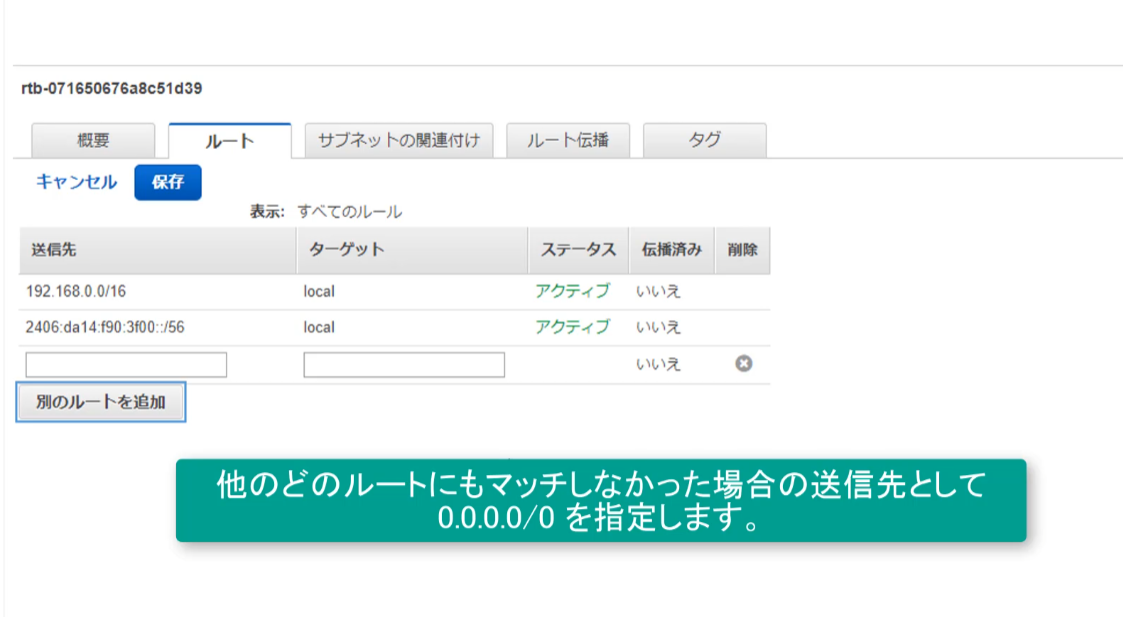
Task: Click the ターゲット column header
Action: tap(413, 250)
